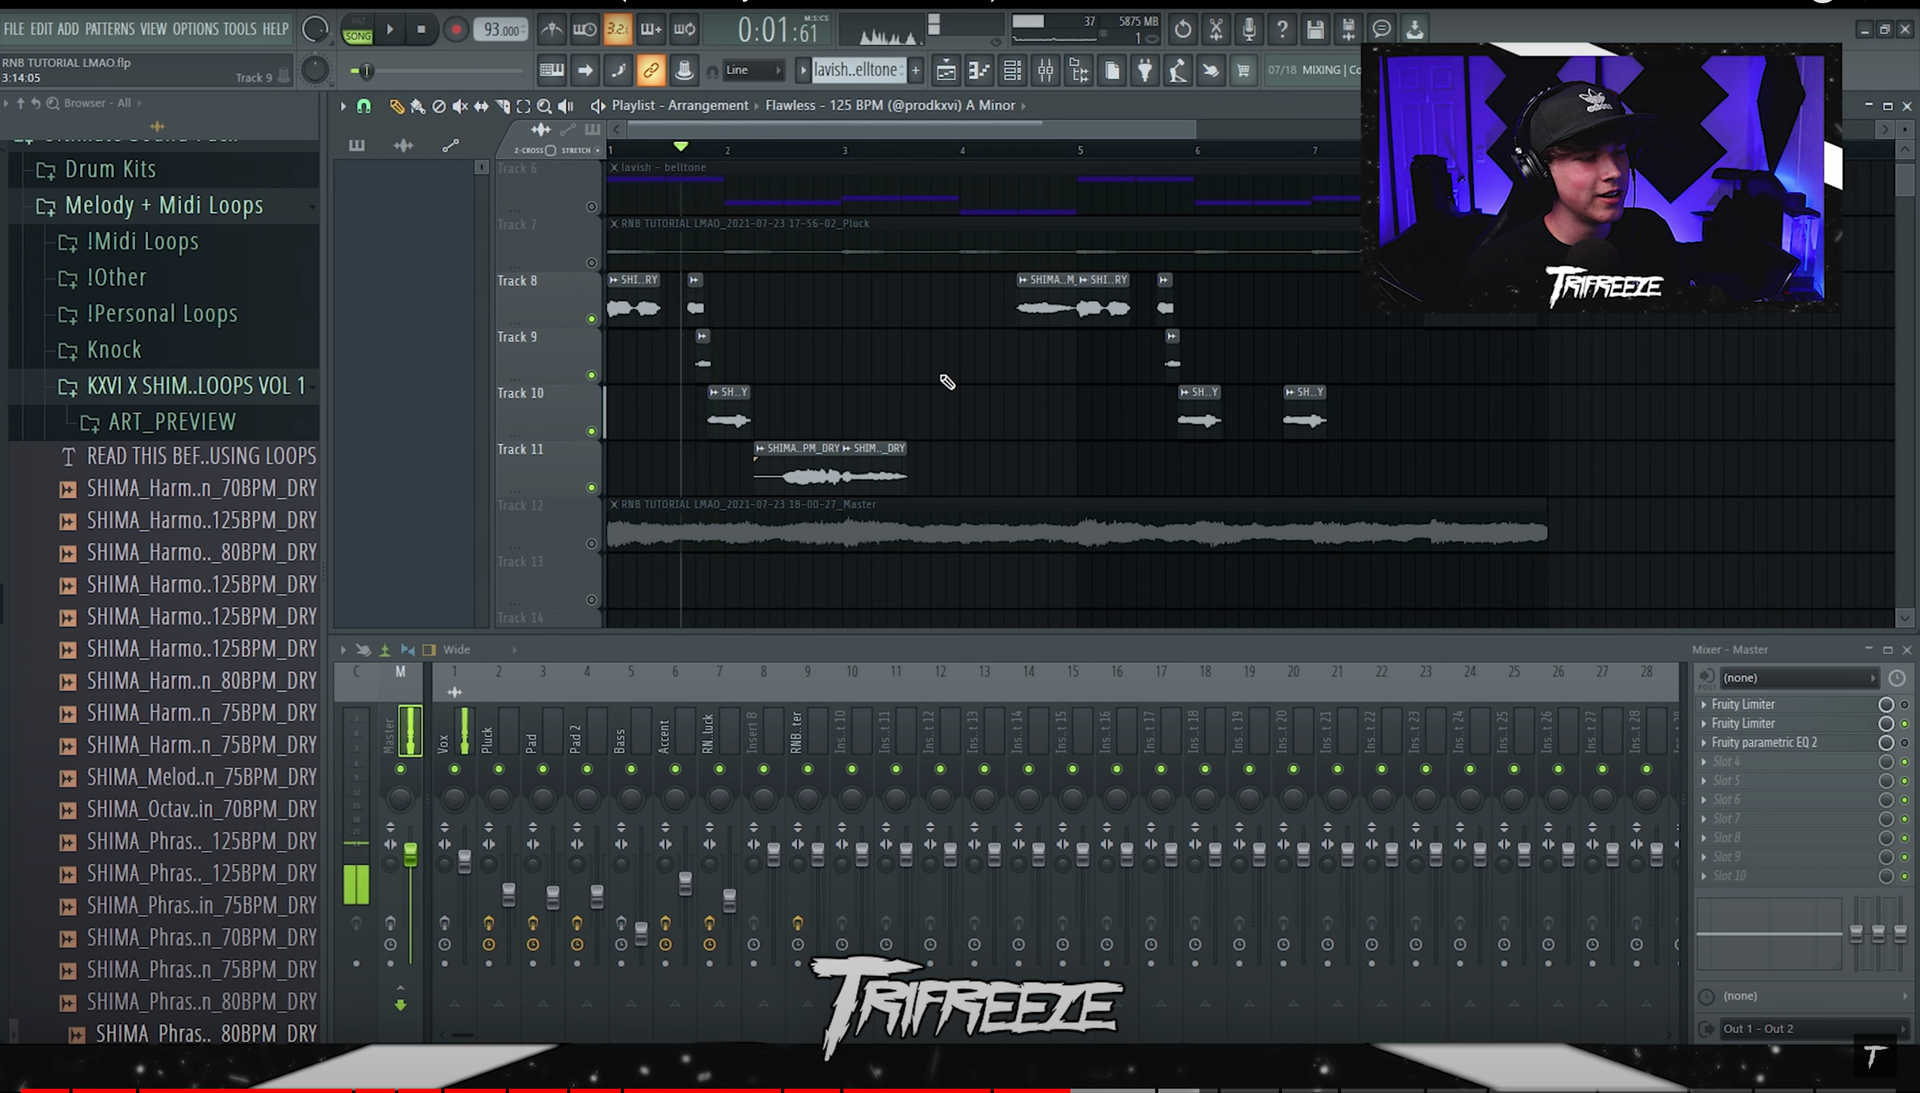
Task: Click the render export download icon
Action: [1414, 30]
